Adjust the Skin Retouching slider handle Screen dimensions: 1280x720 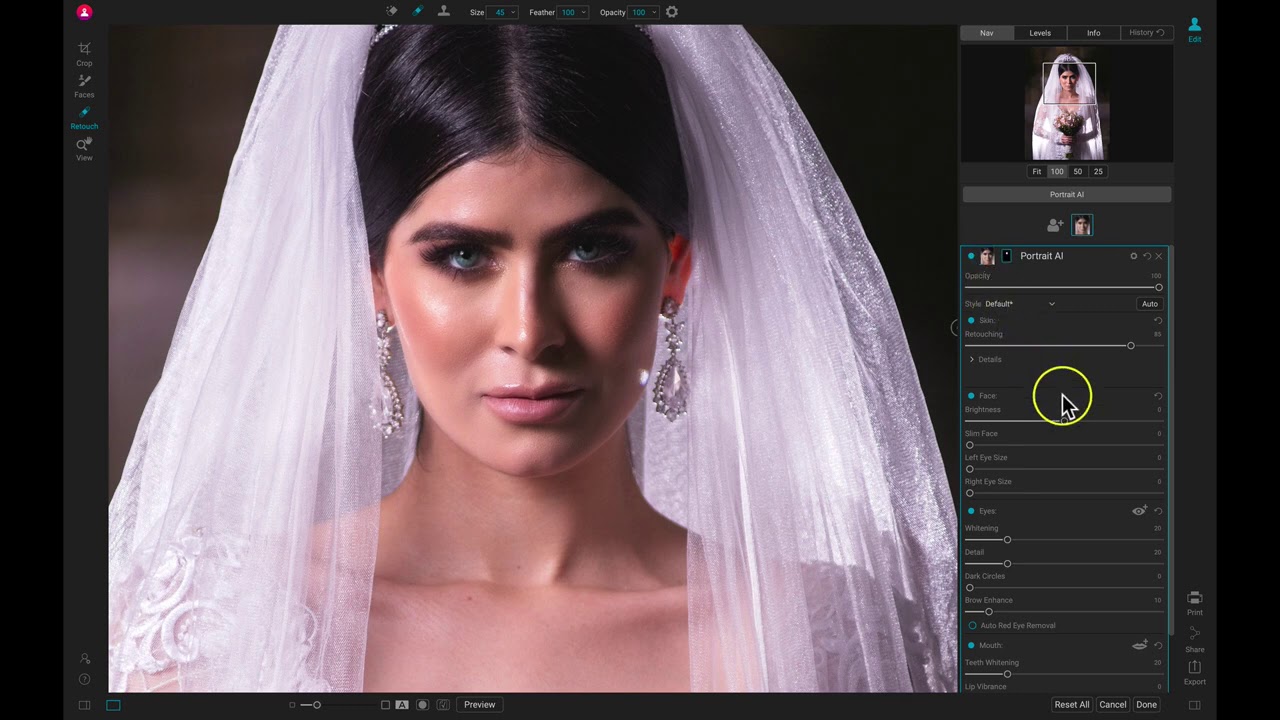[1131, 346]
